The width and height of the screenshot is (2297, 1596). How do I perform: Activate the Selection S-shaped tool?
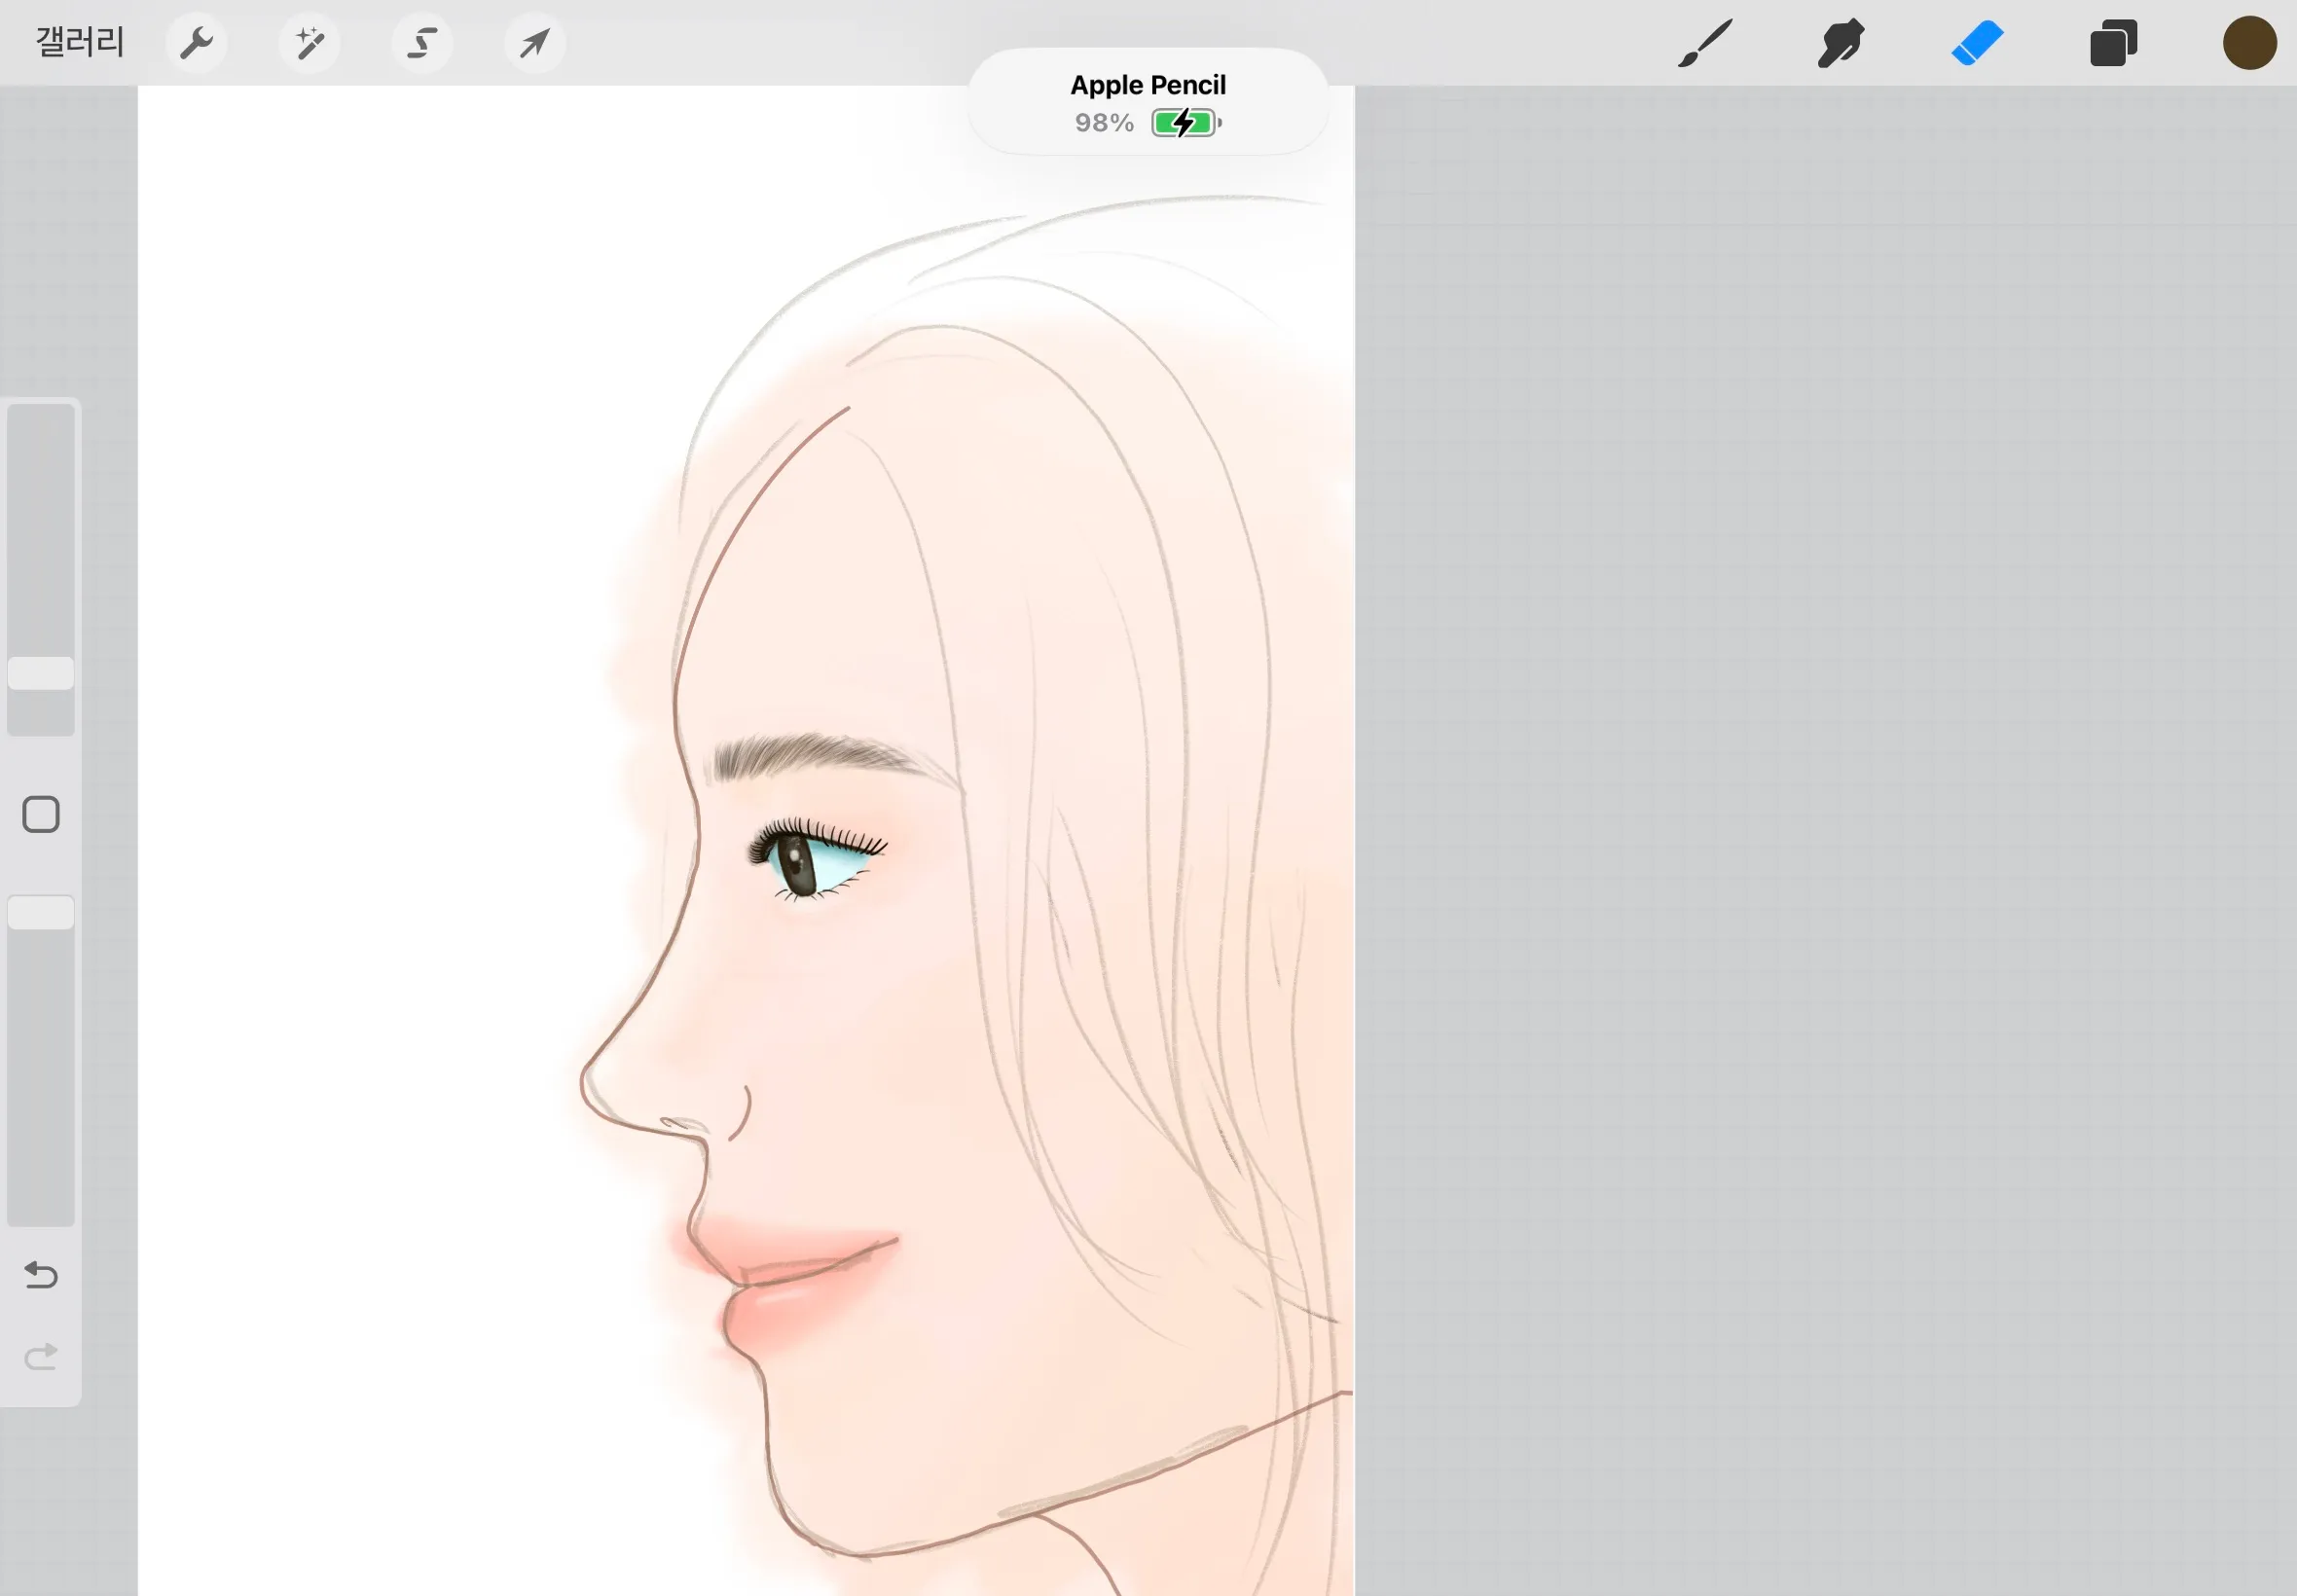(422, 43)
